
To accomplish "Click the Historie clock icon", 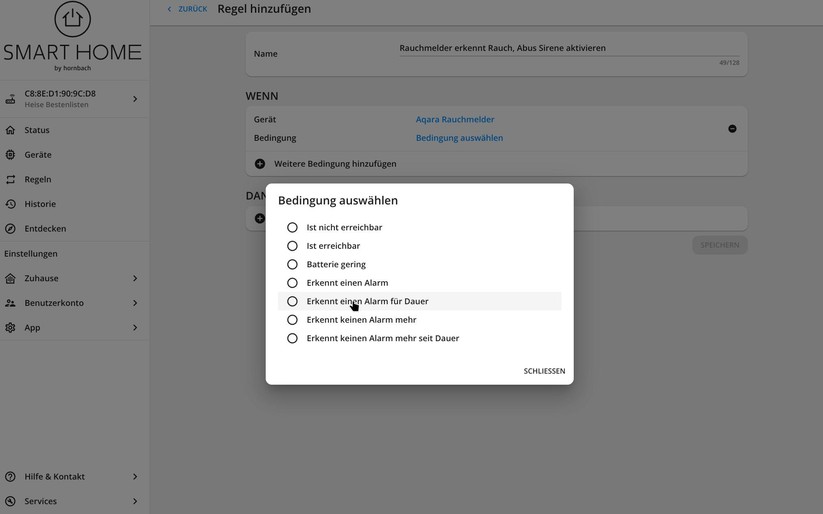I will pyautogui.click(x=11, y=204).
